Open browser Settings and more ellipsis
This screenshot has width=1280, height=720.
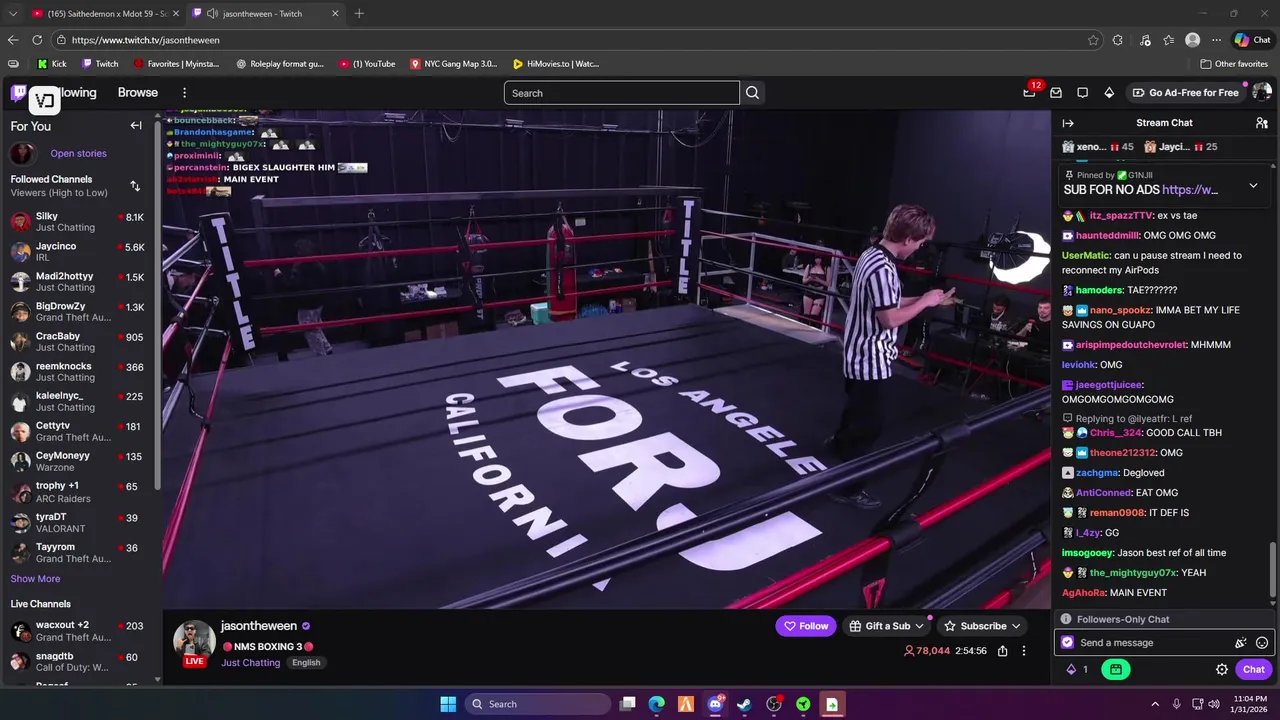coord(1216,40)
